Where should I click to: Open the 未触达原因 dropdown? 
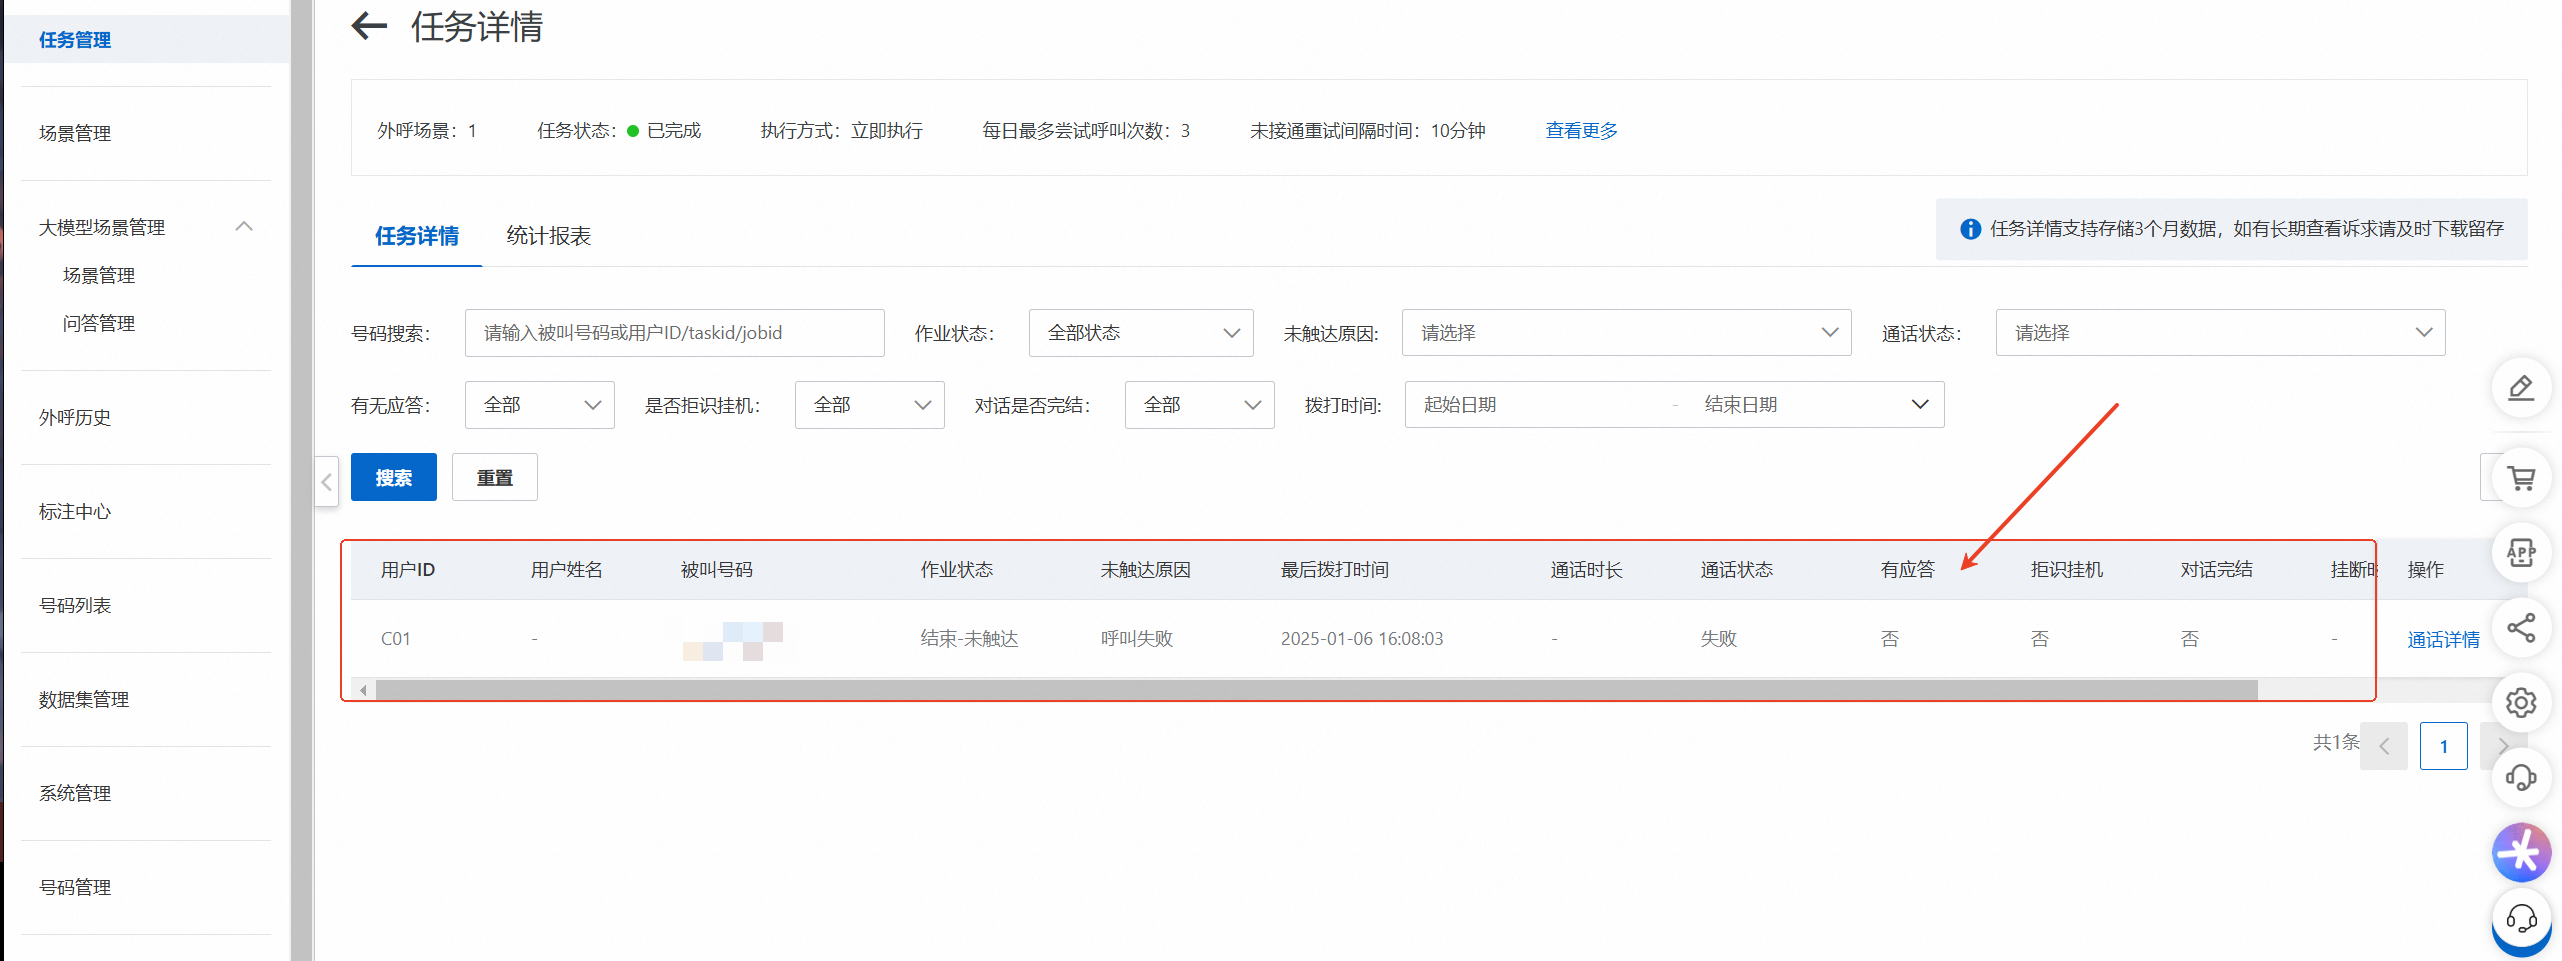click(1627, 333)
